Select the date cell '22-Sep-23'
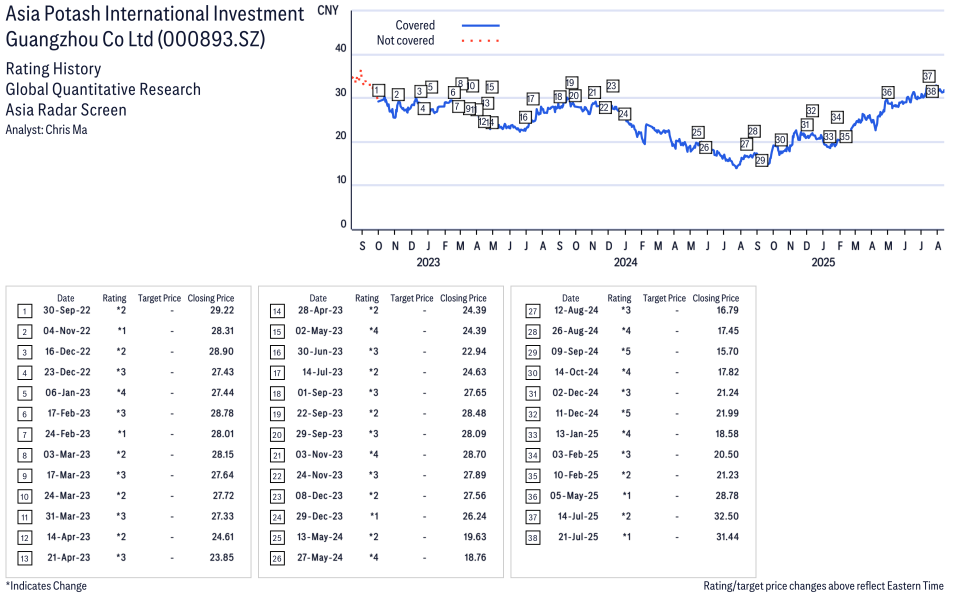The height and width of the screenshot is (593, 955). [x=319, y=413]
